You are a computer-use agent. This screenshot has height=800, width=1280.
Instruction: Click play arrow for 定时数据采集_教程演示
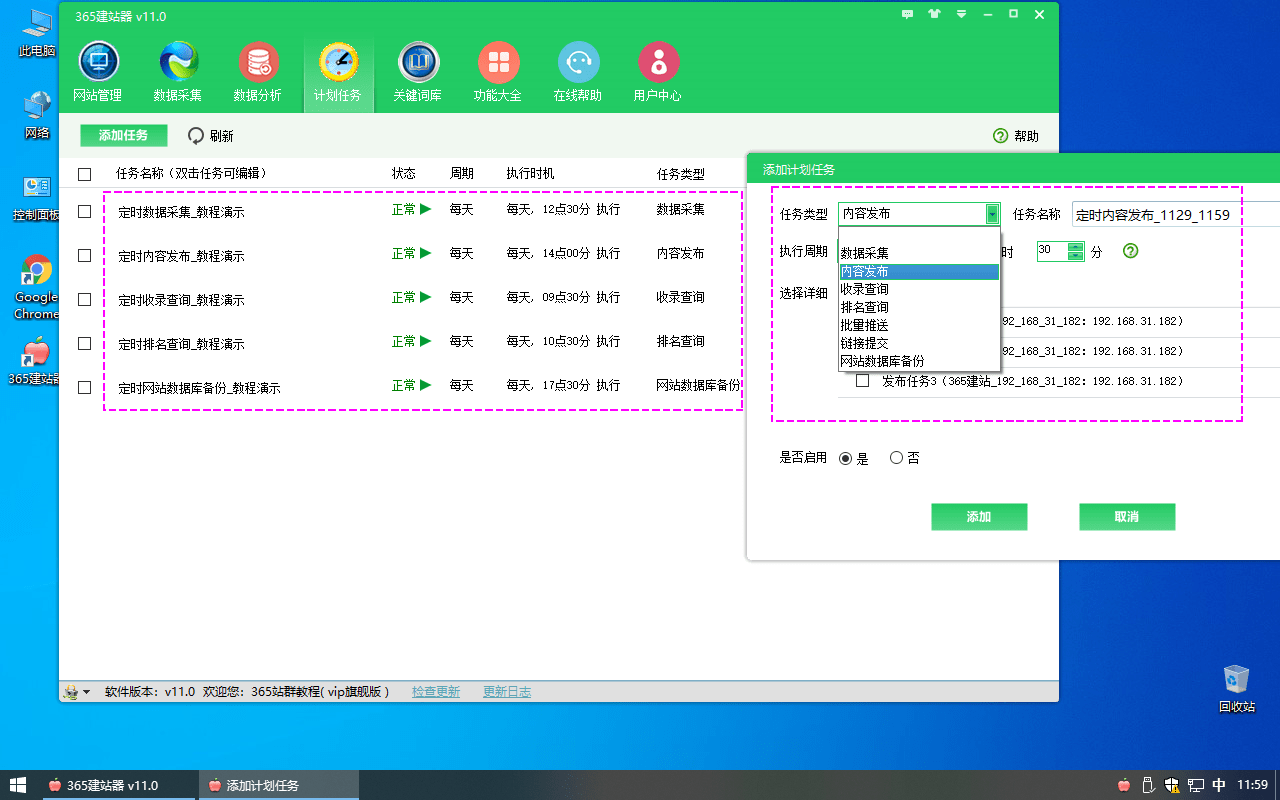[x=426, y=210]
